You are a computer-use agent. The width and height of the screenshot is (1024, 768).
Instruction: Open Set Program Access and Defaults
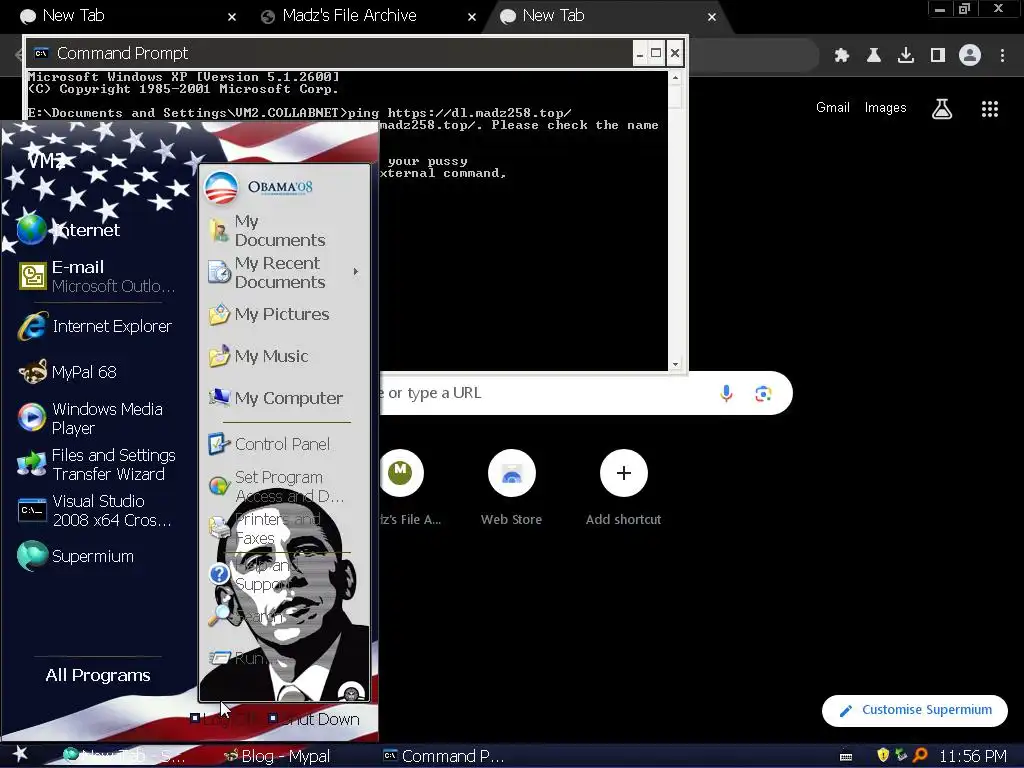pos(277,487)
